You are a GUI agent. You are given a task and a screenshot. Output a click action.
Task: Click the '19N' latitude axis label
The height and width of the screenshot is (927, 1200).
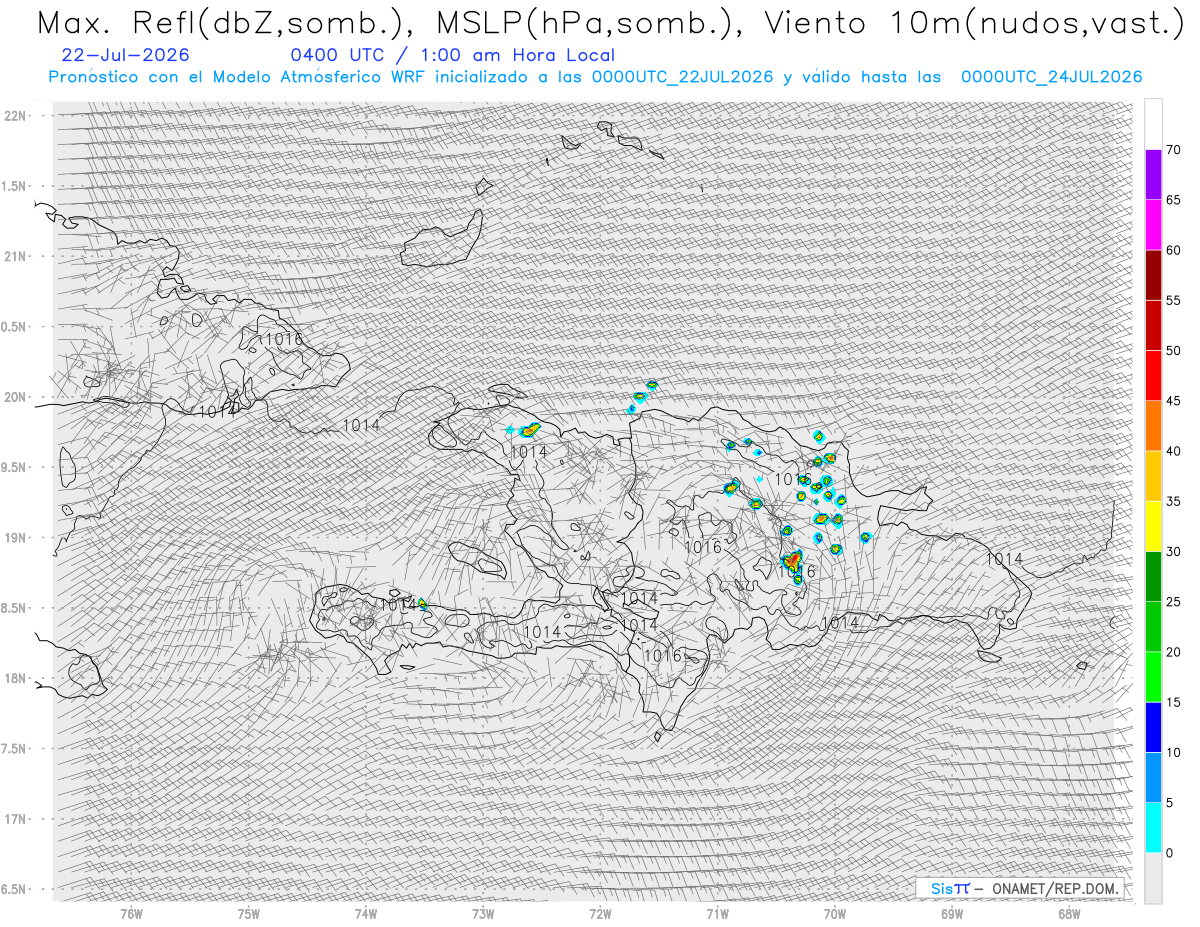(15, 537)
